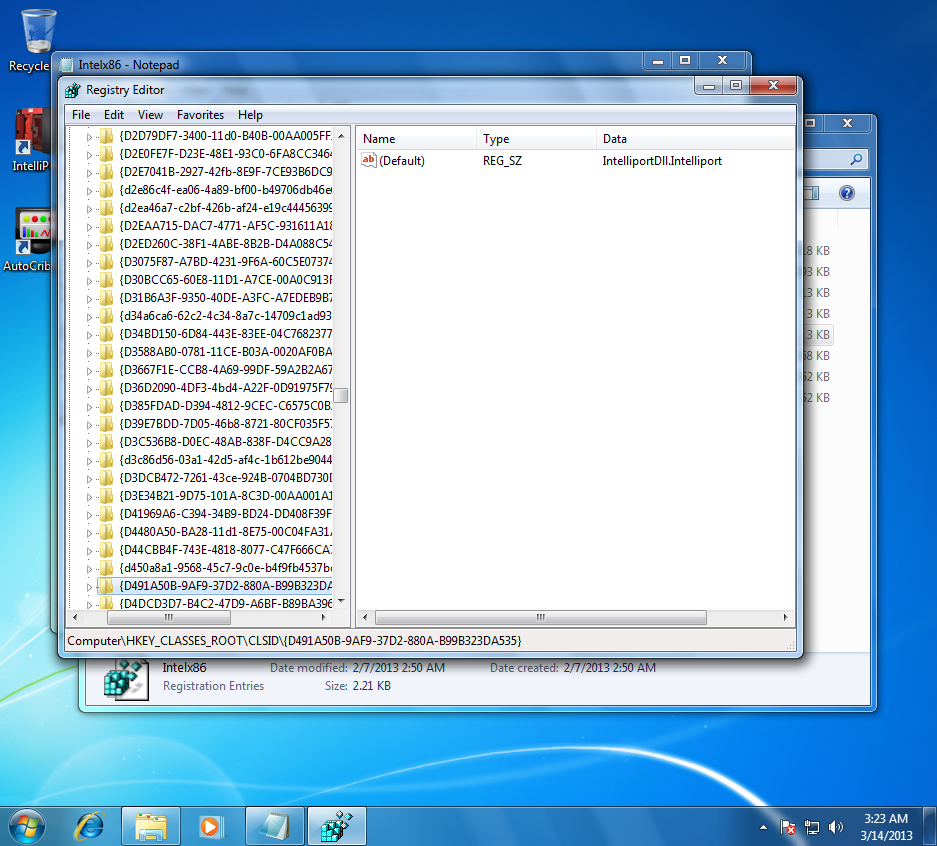This screenshot has height=846, width=937.
Task: Show hidden system tray icons arrow
Action: (763, 827)
